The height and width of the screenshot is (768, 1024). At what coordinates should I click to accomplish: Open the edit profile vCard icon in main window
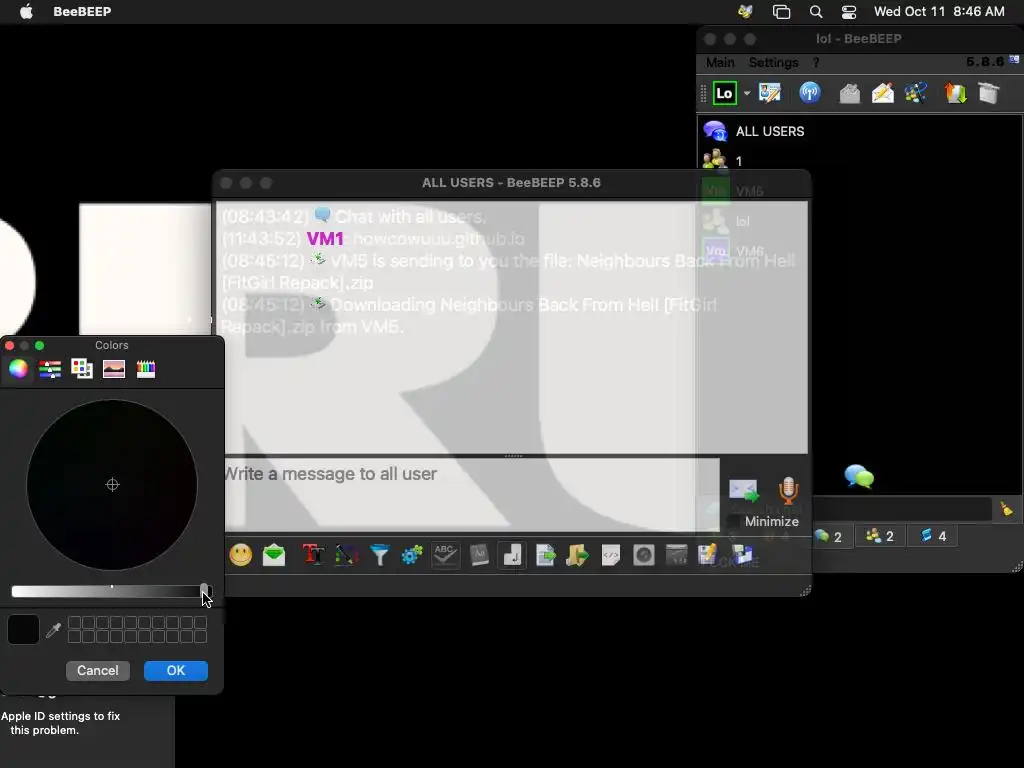tap(770, 93)
